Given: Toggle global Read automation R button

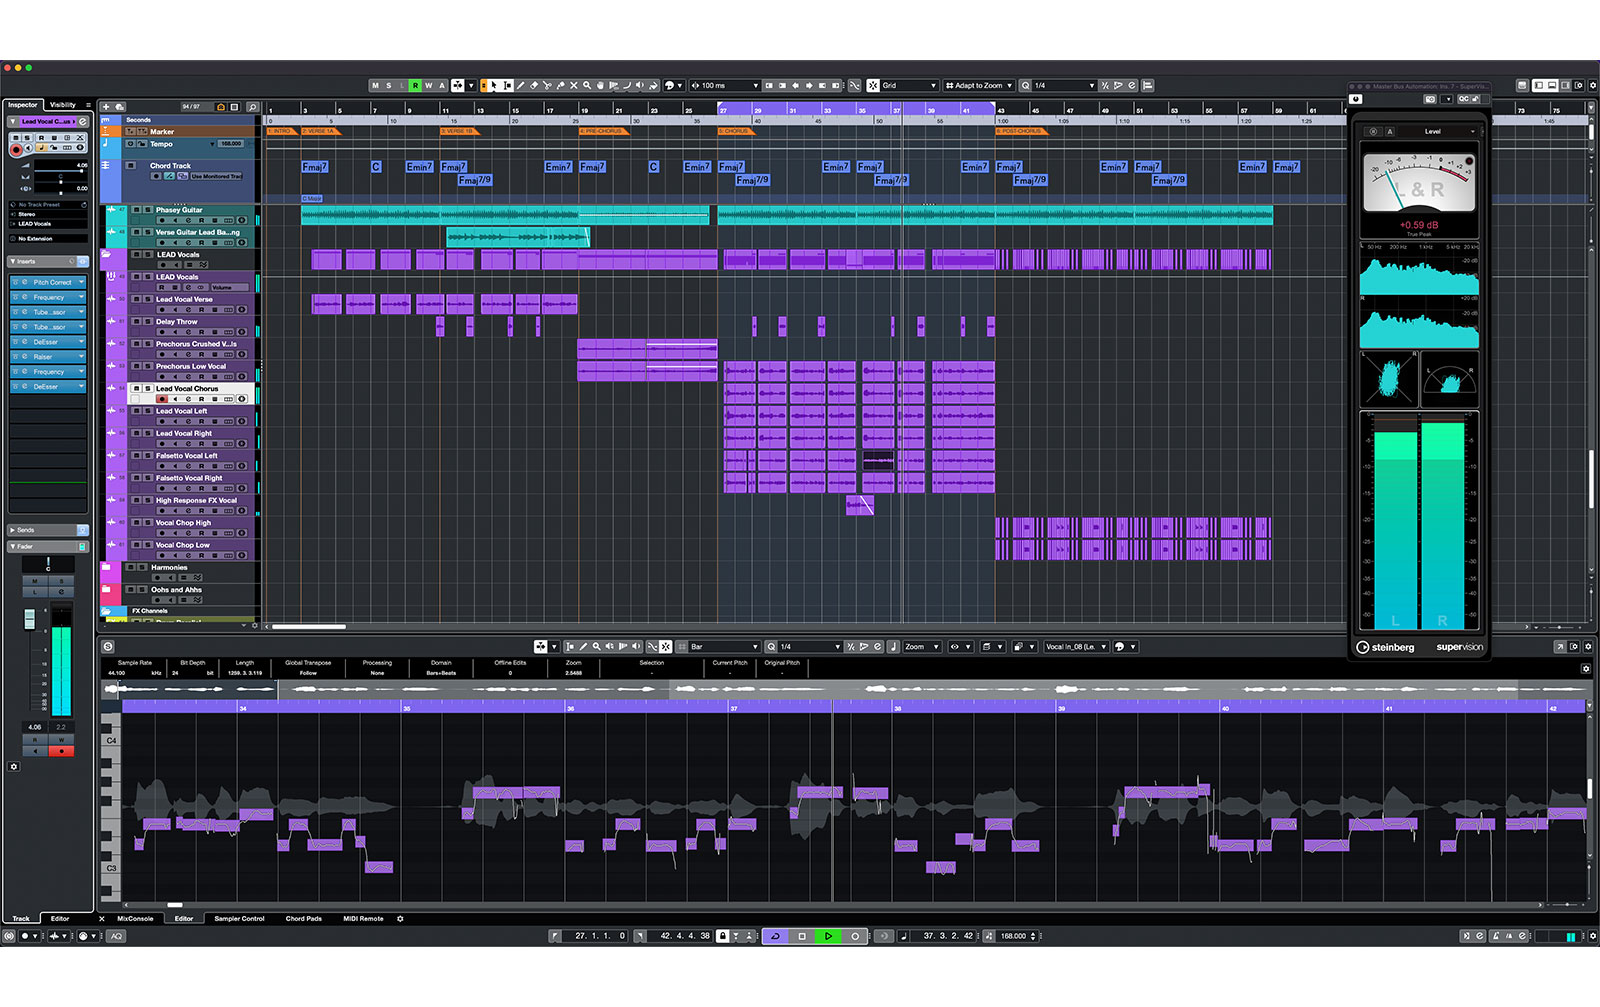Looking at the screenshot, I should (x=415, y=85).
